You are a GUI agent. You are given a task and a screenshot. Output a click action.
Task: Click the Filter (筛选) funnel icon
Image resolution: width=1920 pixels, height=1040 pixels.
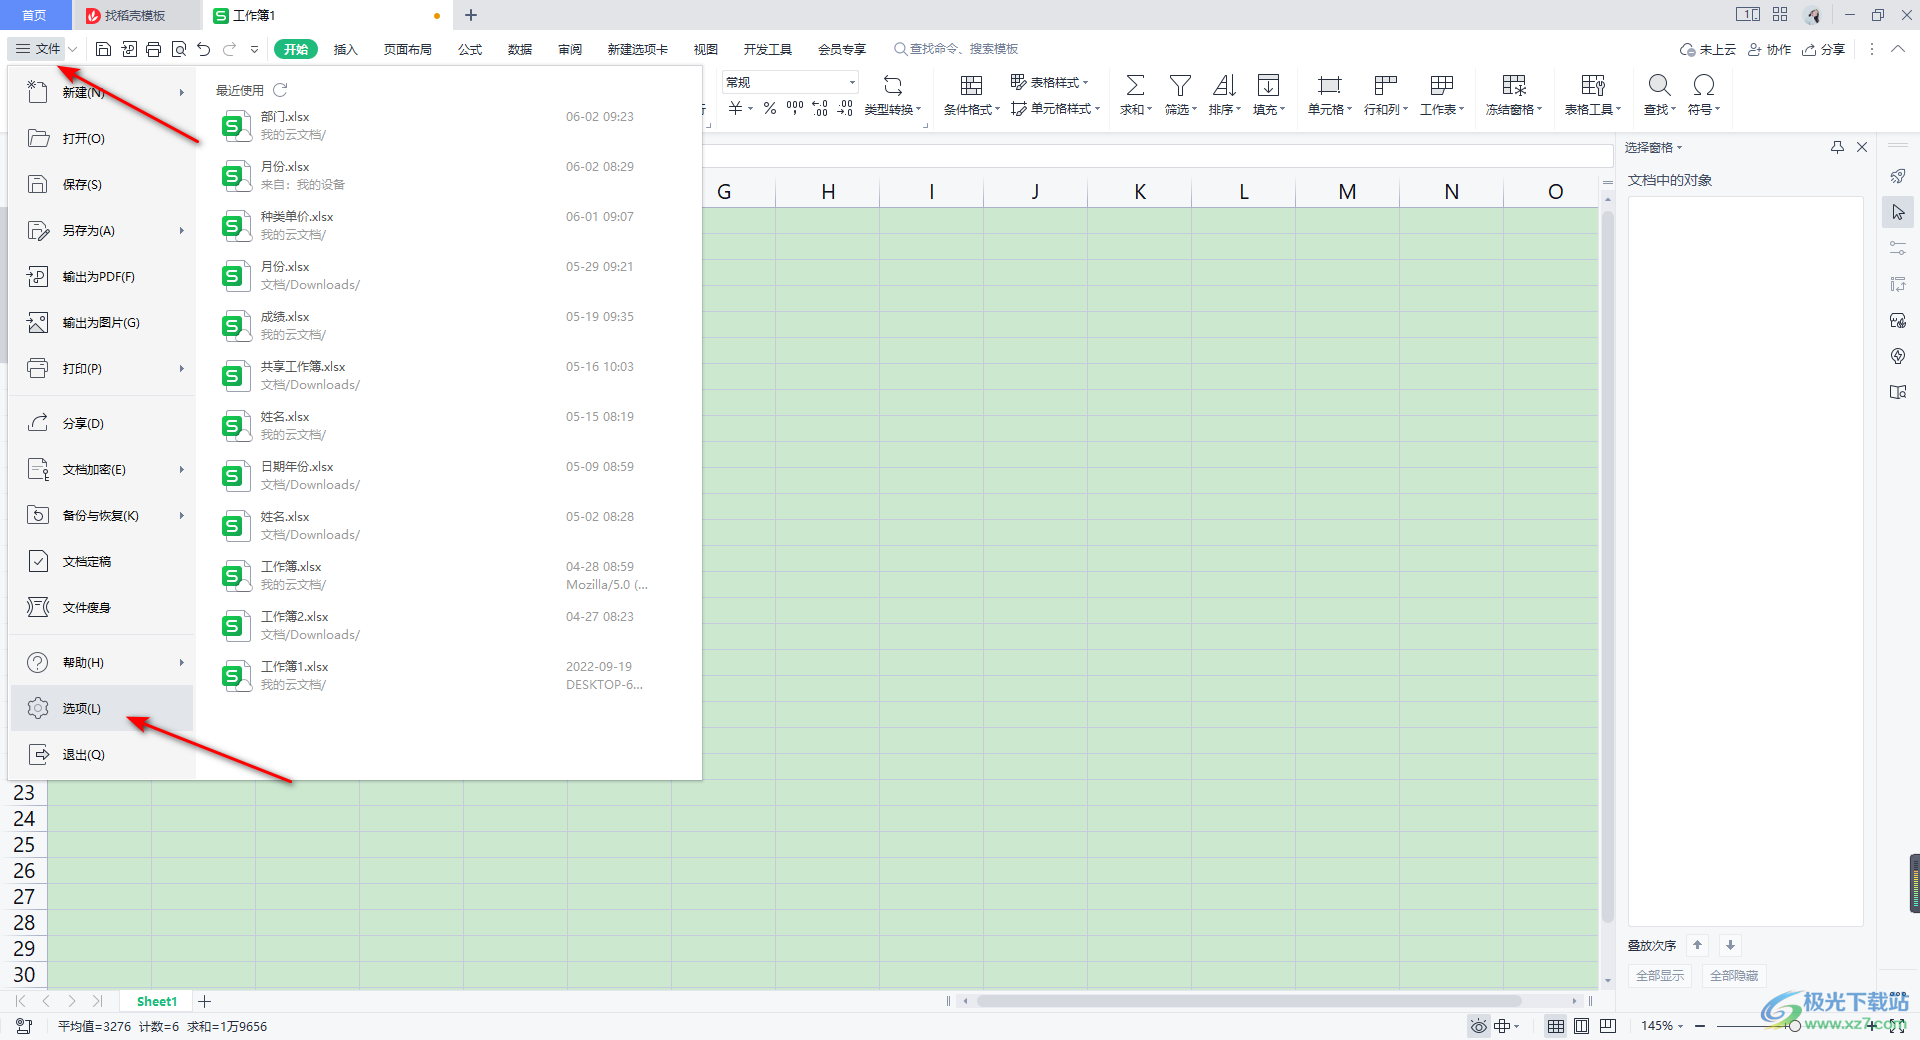(x=1180, y=85)
